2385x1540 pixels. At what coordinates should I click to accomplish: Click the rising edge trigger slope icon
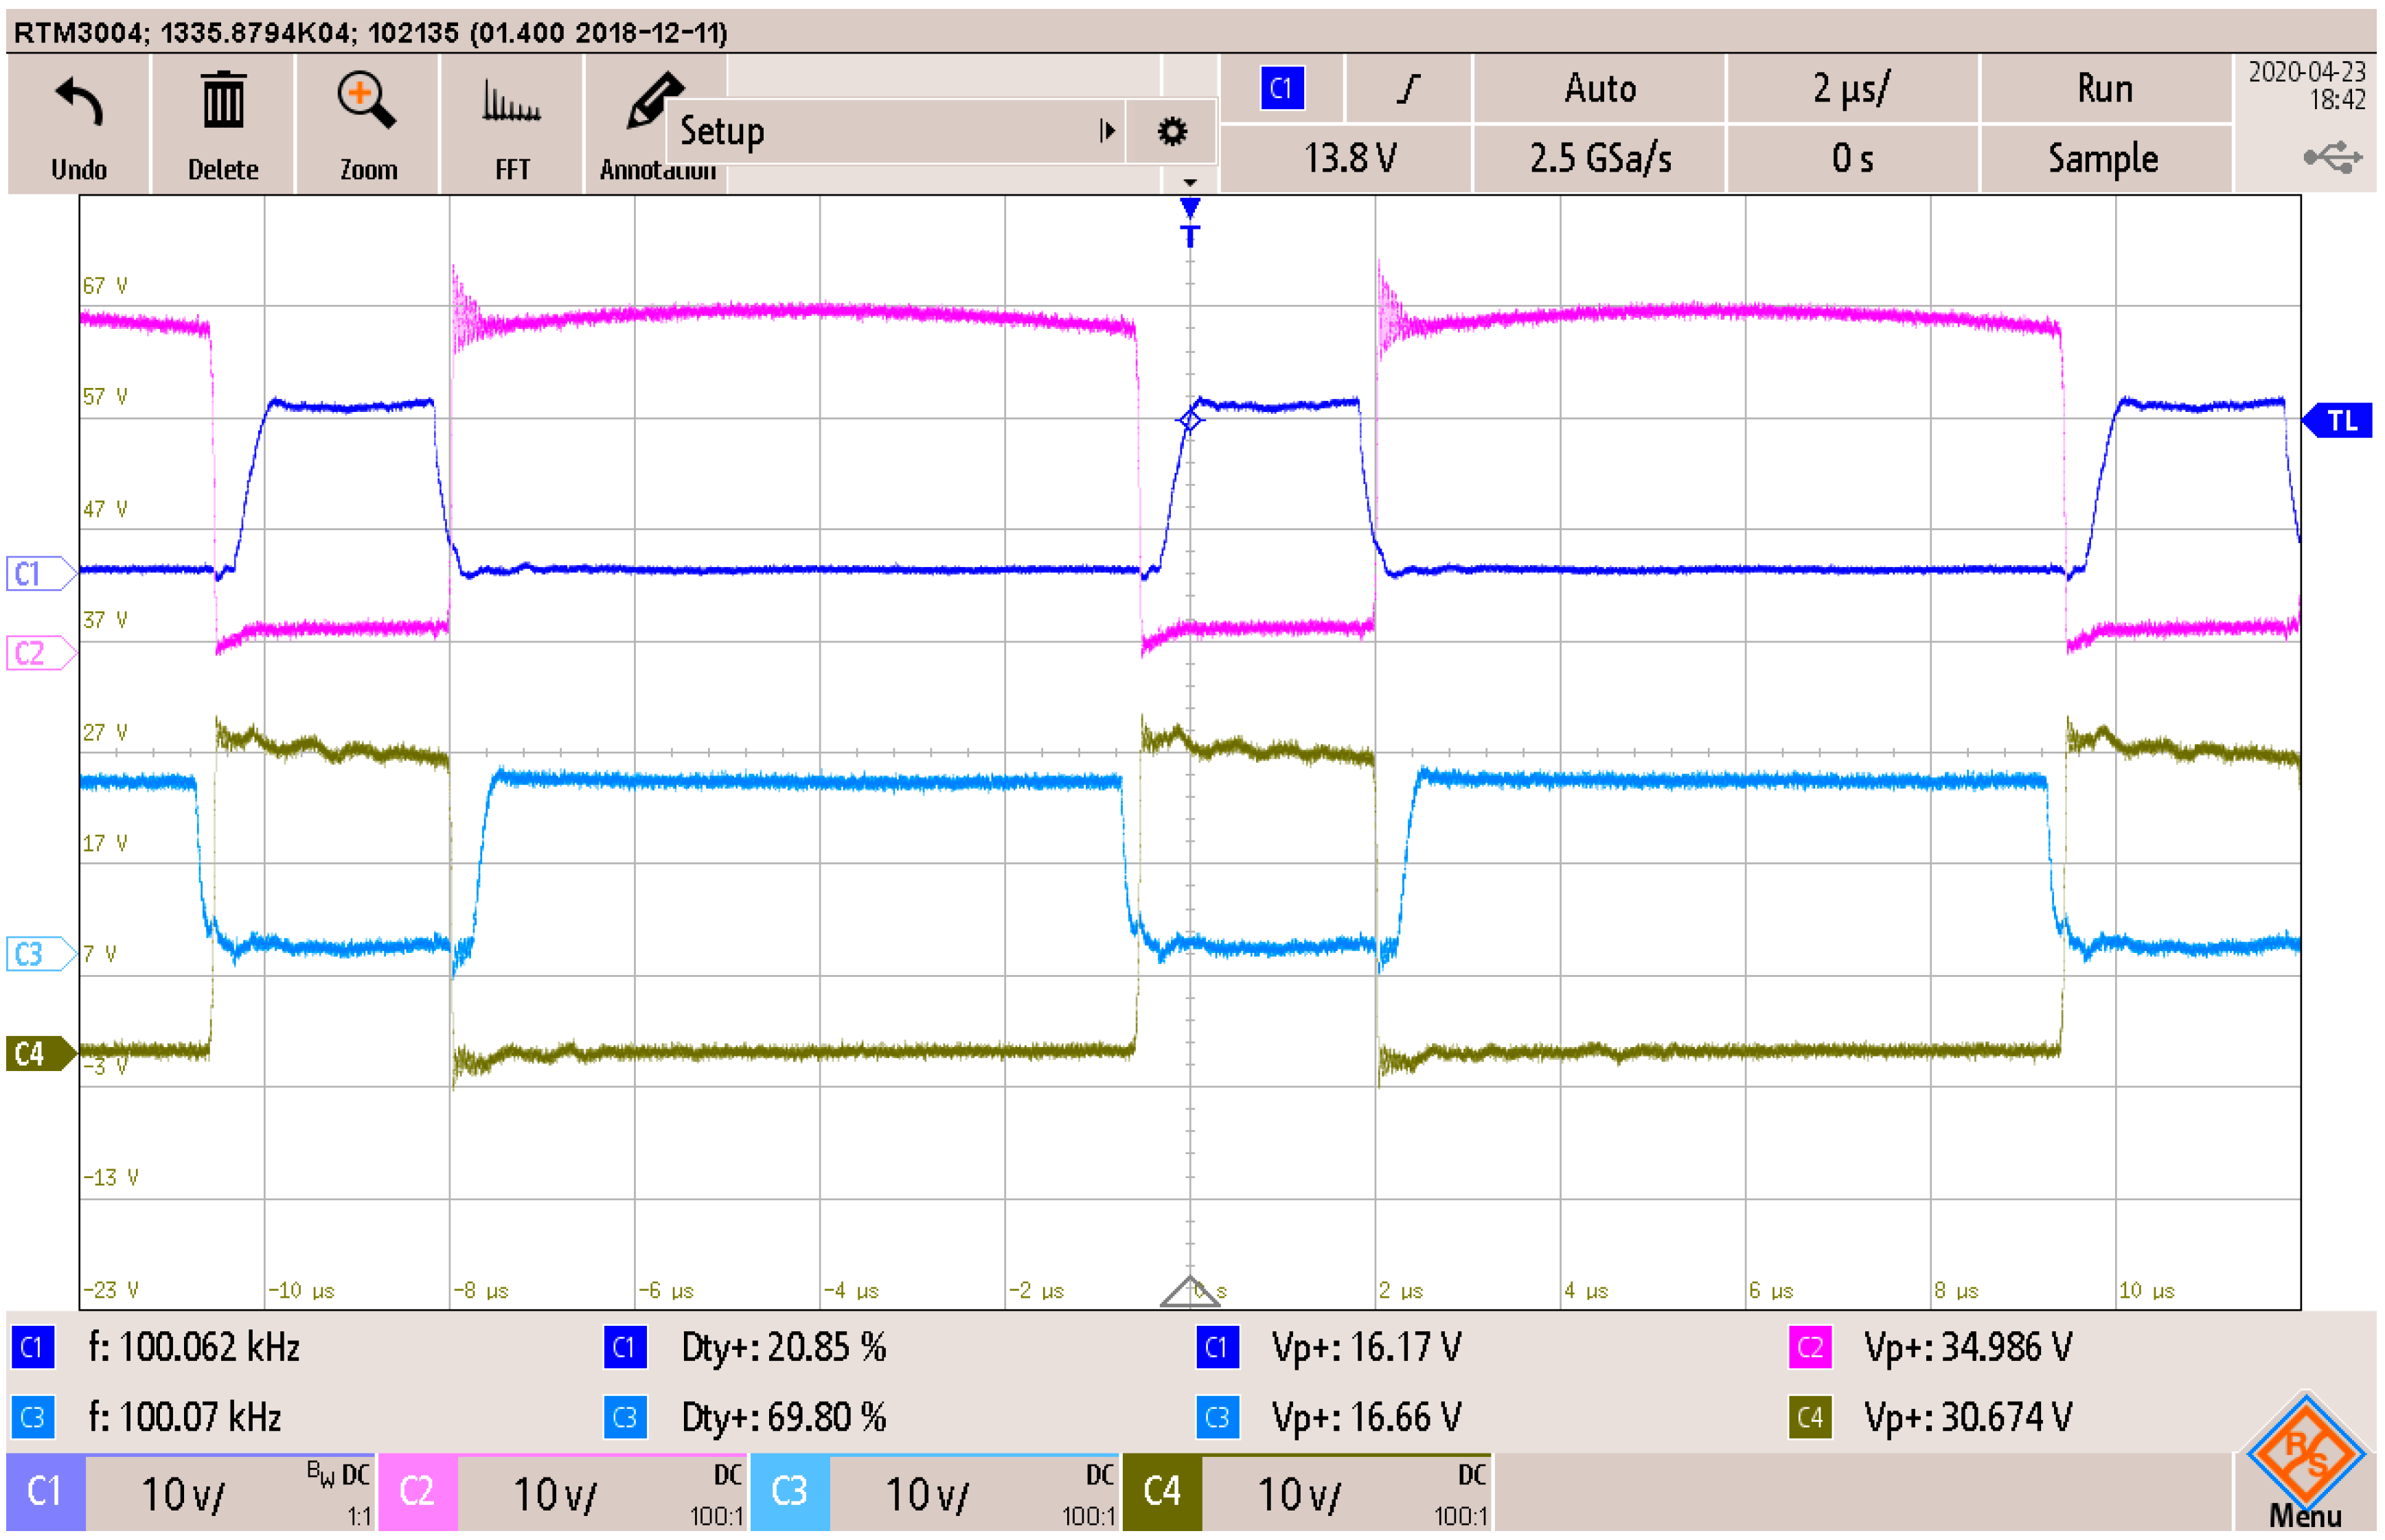click(1408, 89)
